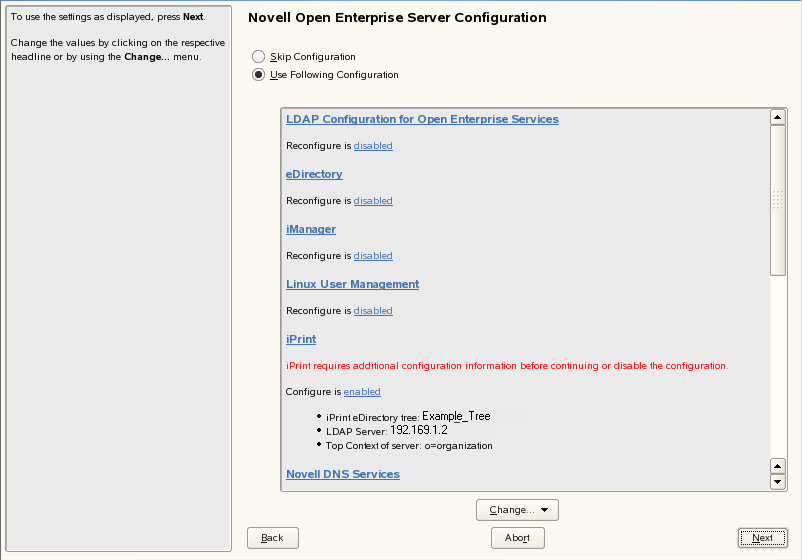Screen dimensions: 803x560
Task: Open the eDirectory configuration headline
Action: click(314, 174)
